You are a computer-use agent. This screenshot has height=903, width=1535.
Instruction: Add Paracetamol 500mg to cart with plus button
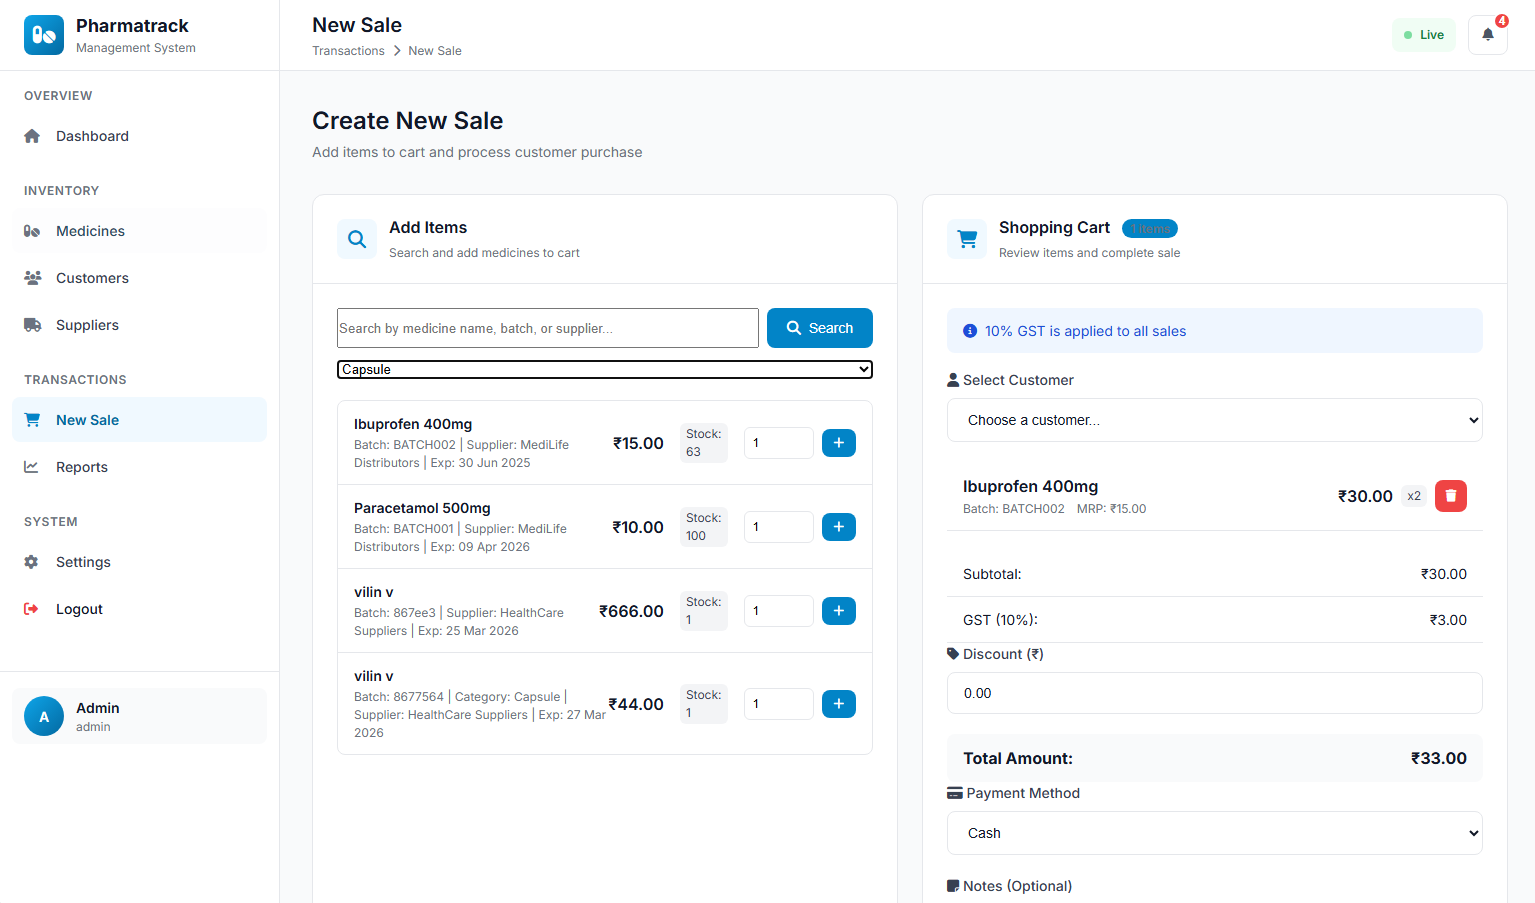tap(838, 527)
